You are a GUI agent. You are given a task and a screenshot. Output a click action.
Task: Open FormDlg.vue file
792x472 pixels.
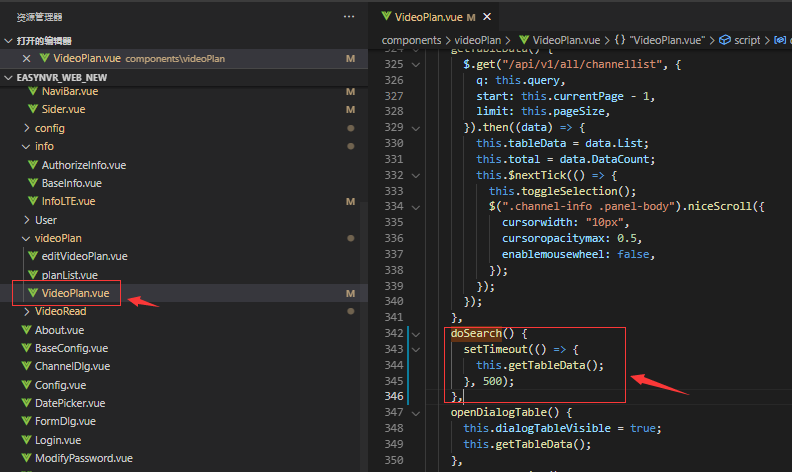point(65,421)
